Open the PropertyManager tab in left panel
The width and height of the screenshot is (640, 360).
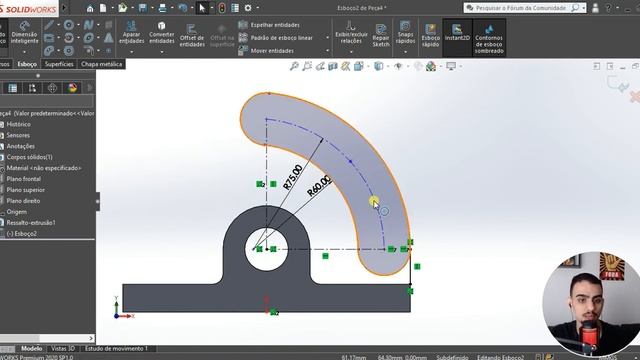pos(13,88)
